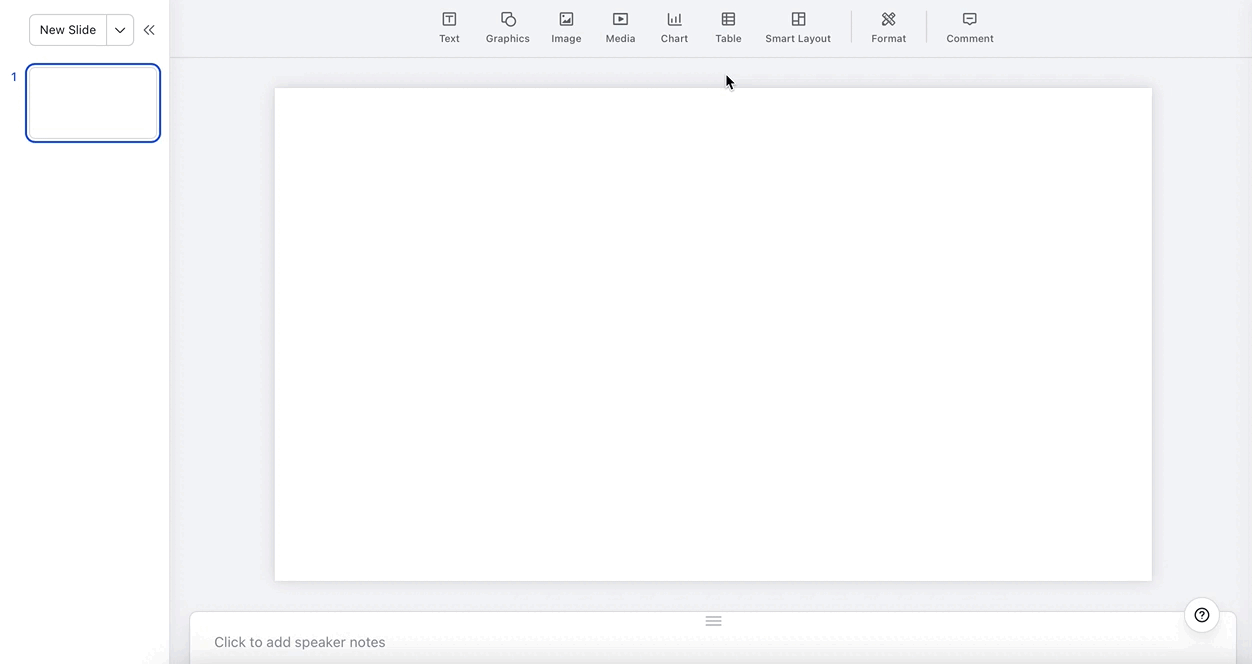Open the Graphics shapes tool
Image resolution: width=1252 pixels, height=664 pixels.
tap(508, 19)
